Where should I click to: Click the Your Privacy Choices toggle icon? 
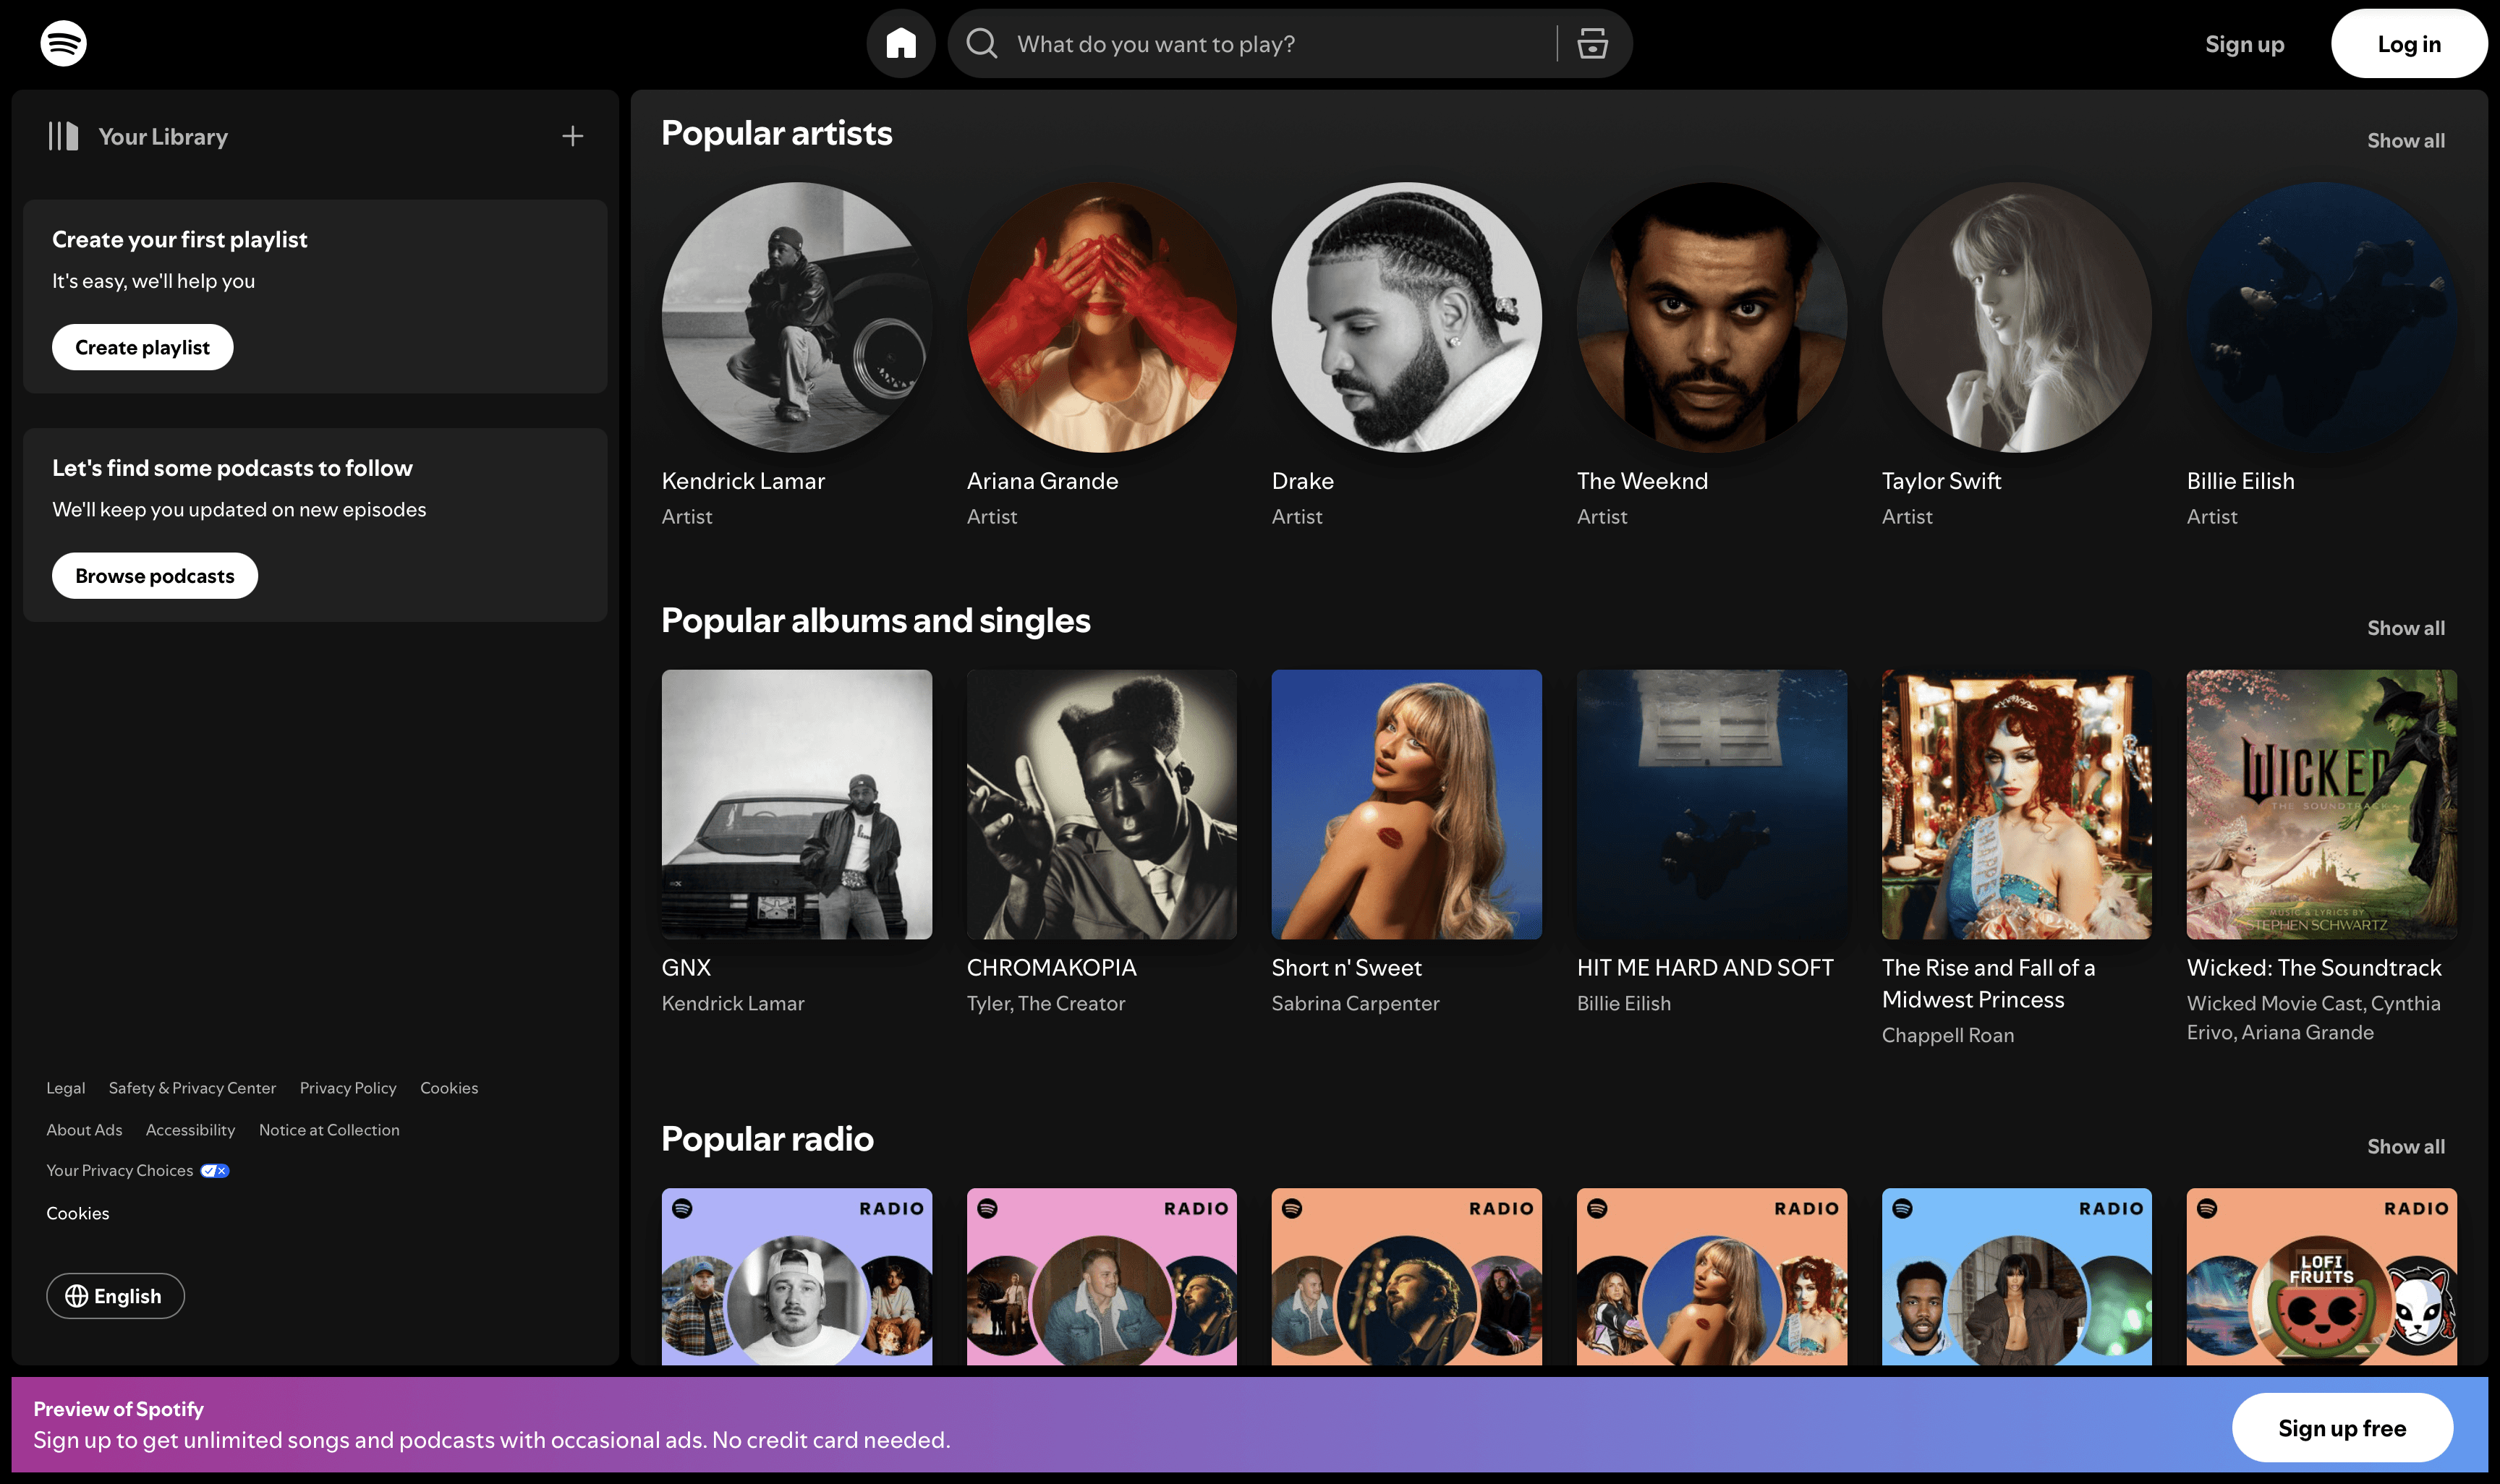pos(215,1171)
